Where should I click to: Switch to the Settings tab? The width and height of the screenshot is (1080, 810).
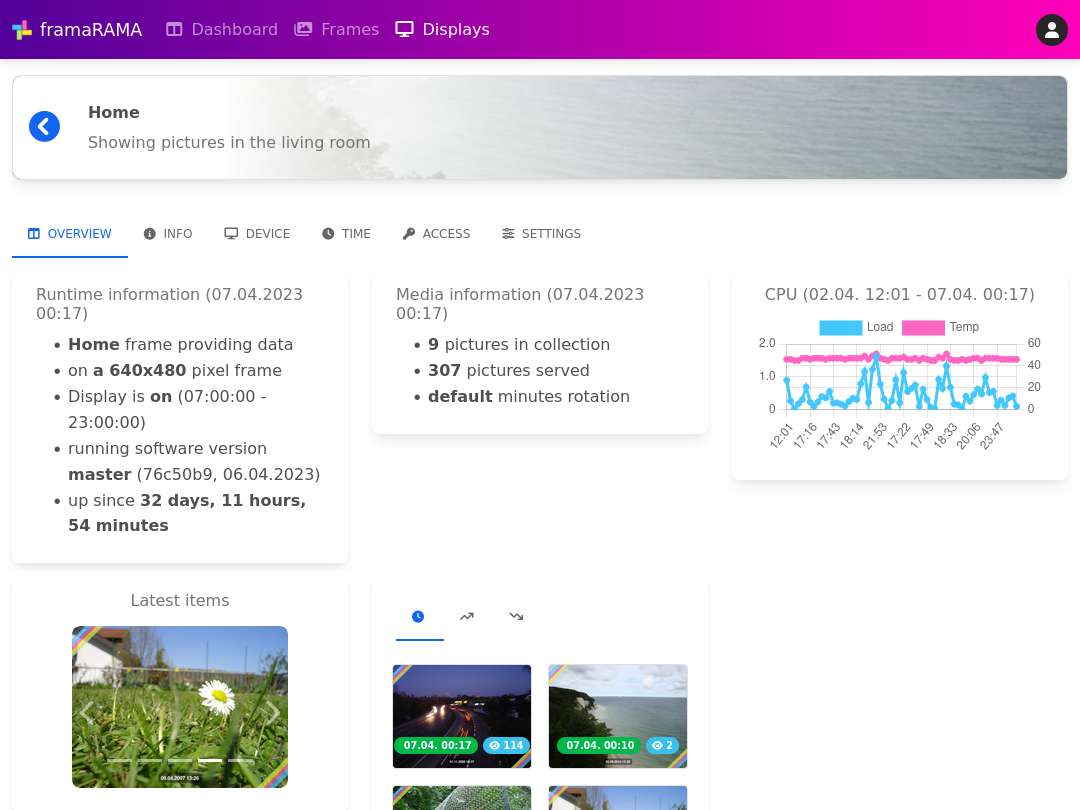541,234
